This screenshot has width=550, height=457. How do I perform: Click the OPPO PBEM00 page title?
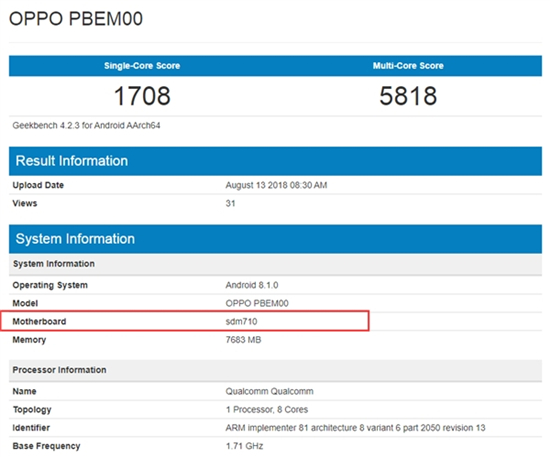point(76,19)
